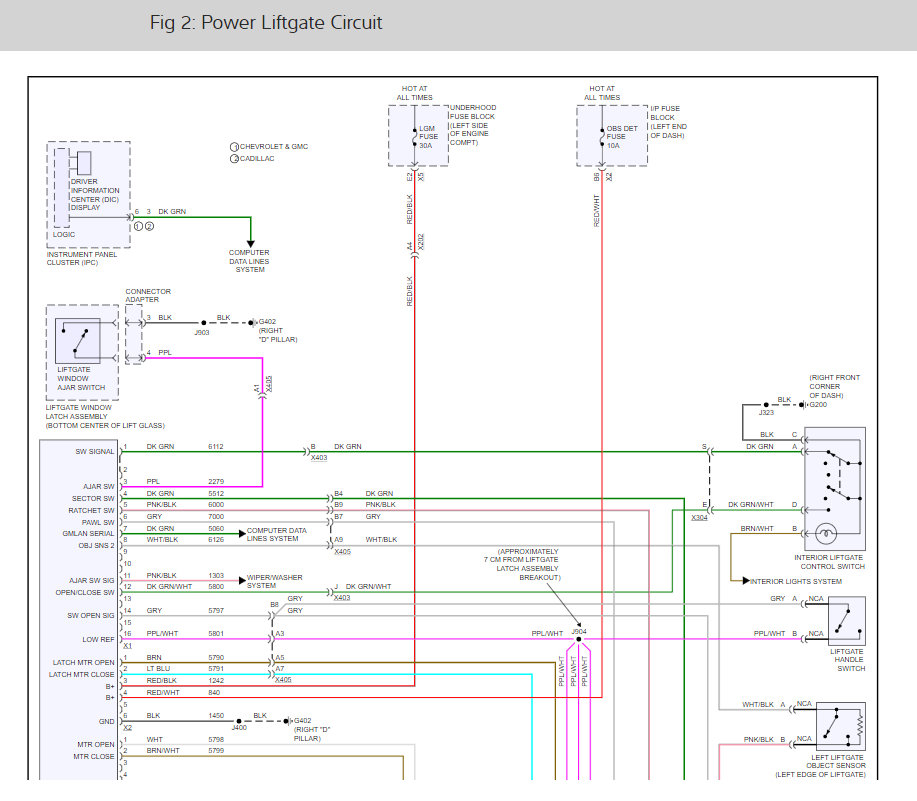
Task: Click the LGM 30A fuse symbol
Action: pyautogui.click(x=413, y=137)
